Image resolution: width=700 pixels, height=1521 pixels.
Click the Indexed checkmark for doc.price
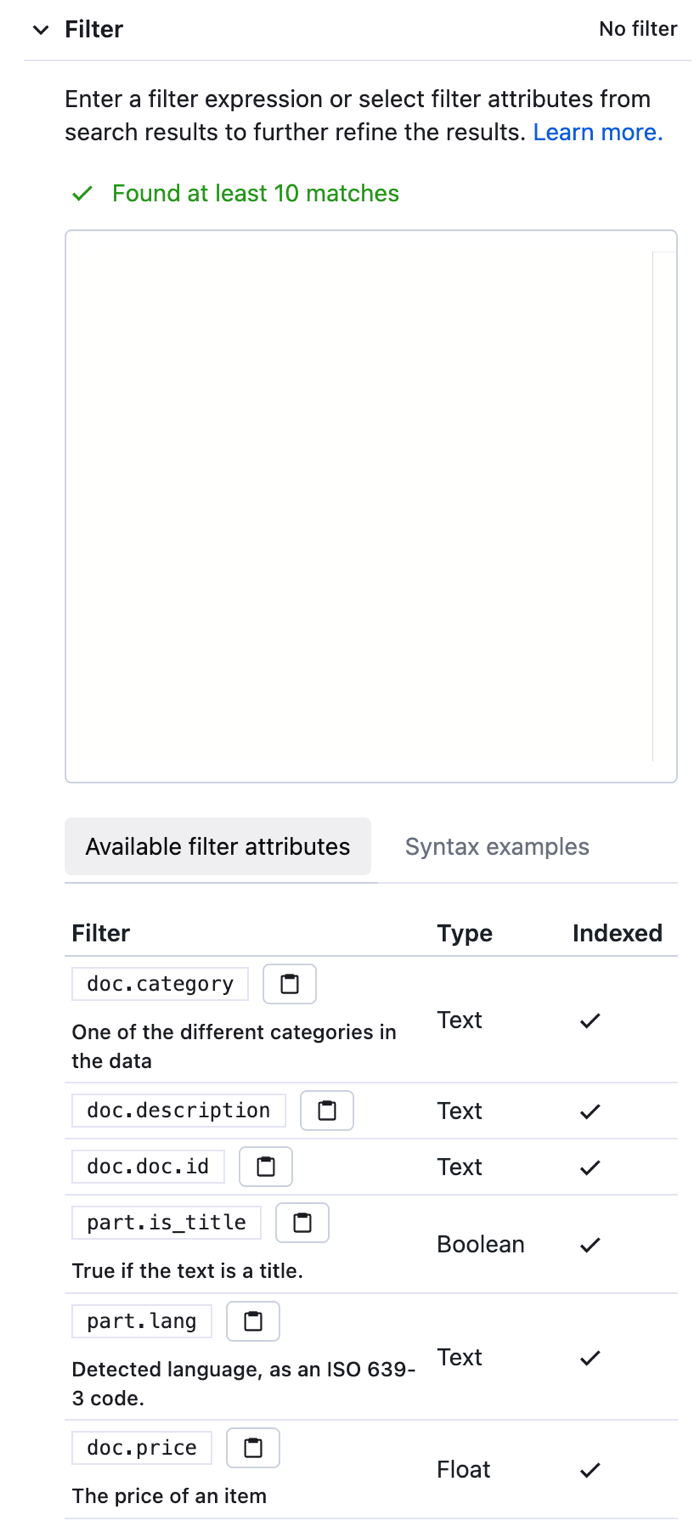pos(590,1469)
